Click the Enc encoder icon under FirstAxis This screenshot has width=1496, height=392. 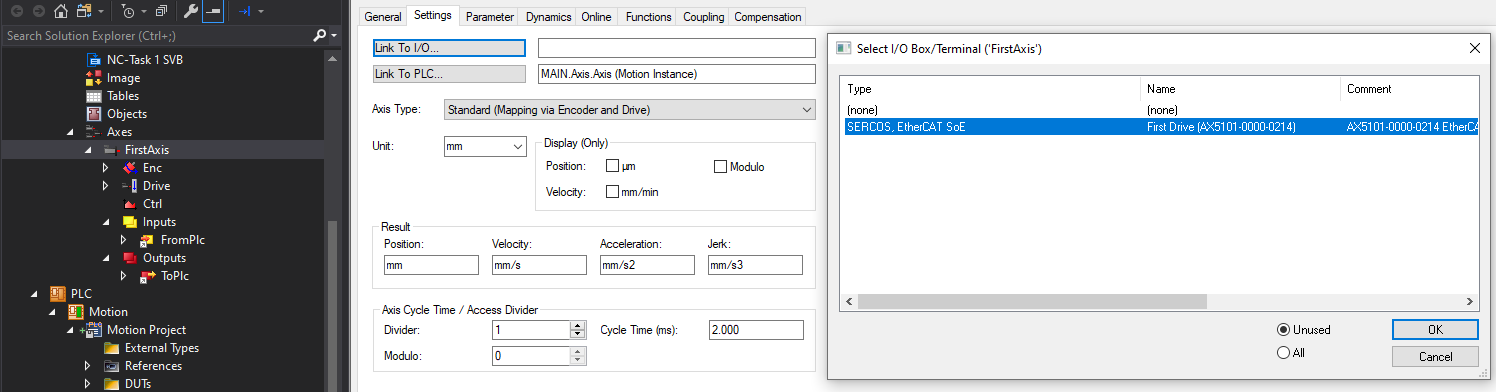coord(129,168)
